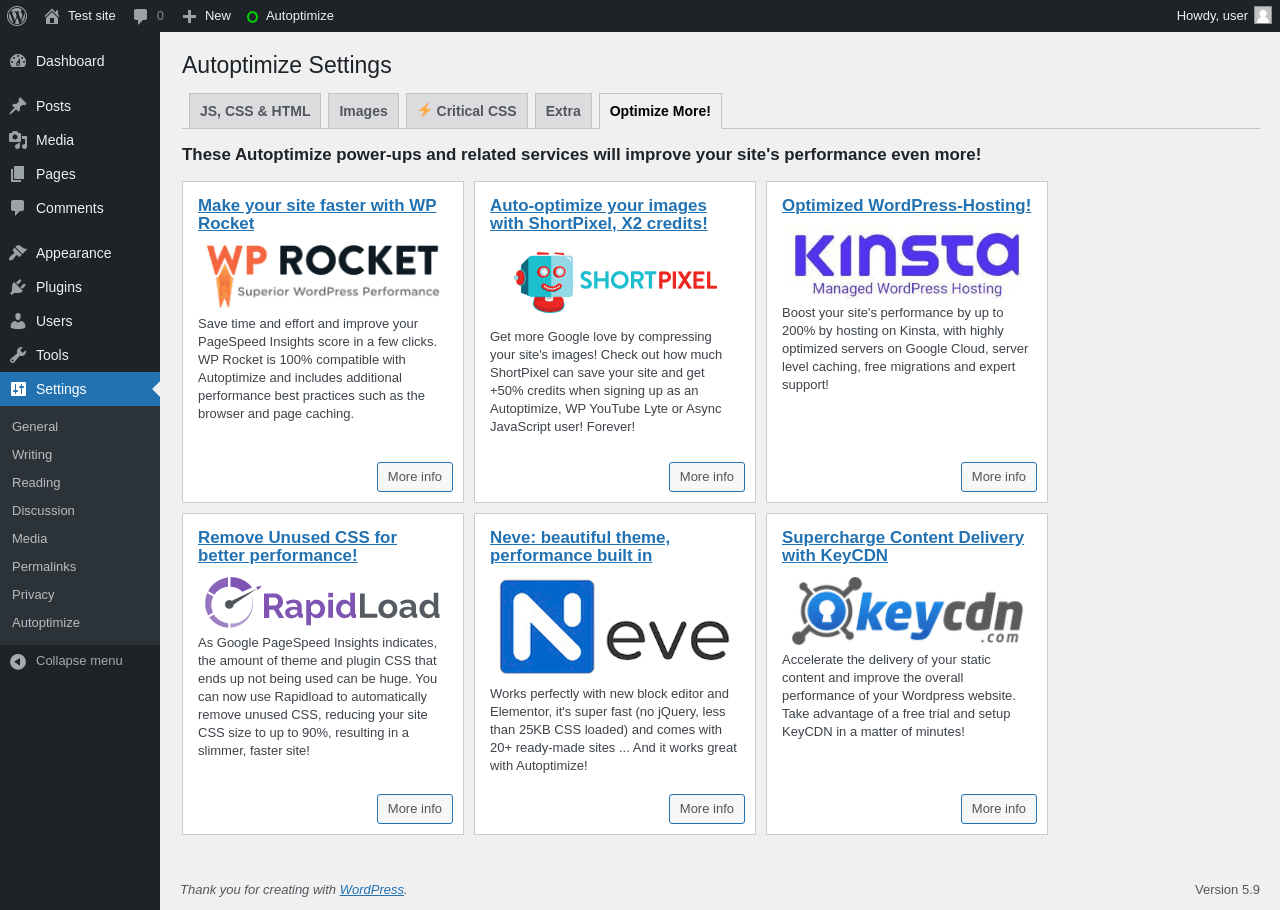Click the RapidLoad logo image
The width and height of the screenshot is (1280, 910).
[323, 602]
